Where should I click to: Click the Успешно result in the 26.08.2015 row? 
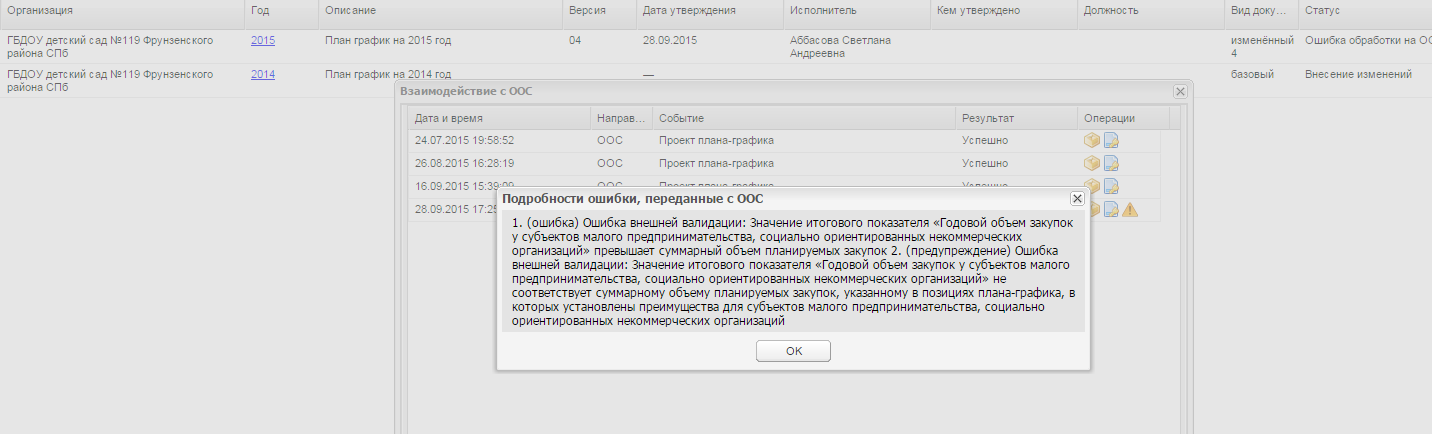click(985, 163)
